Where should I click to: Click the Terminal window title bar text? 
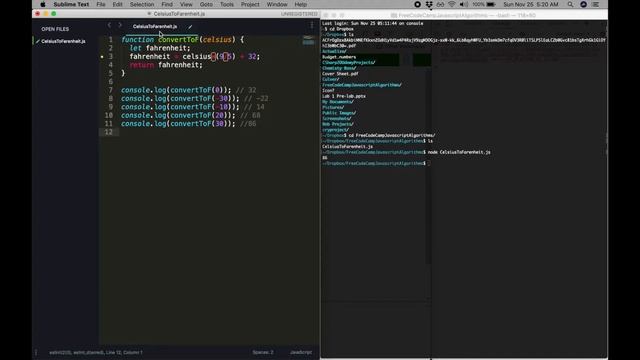[467, 16]
